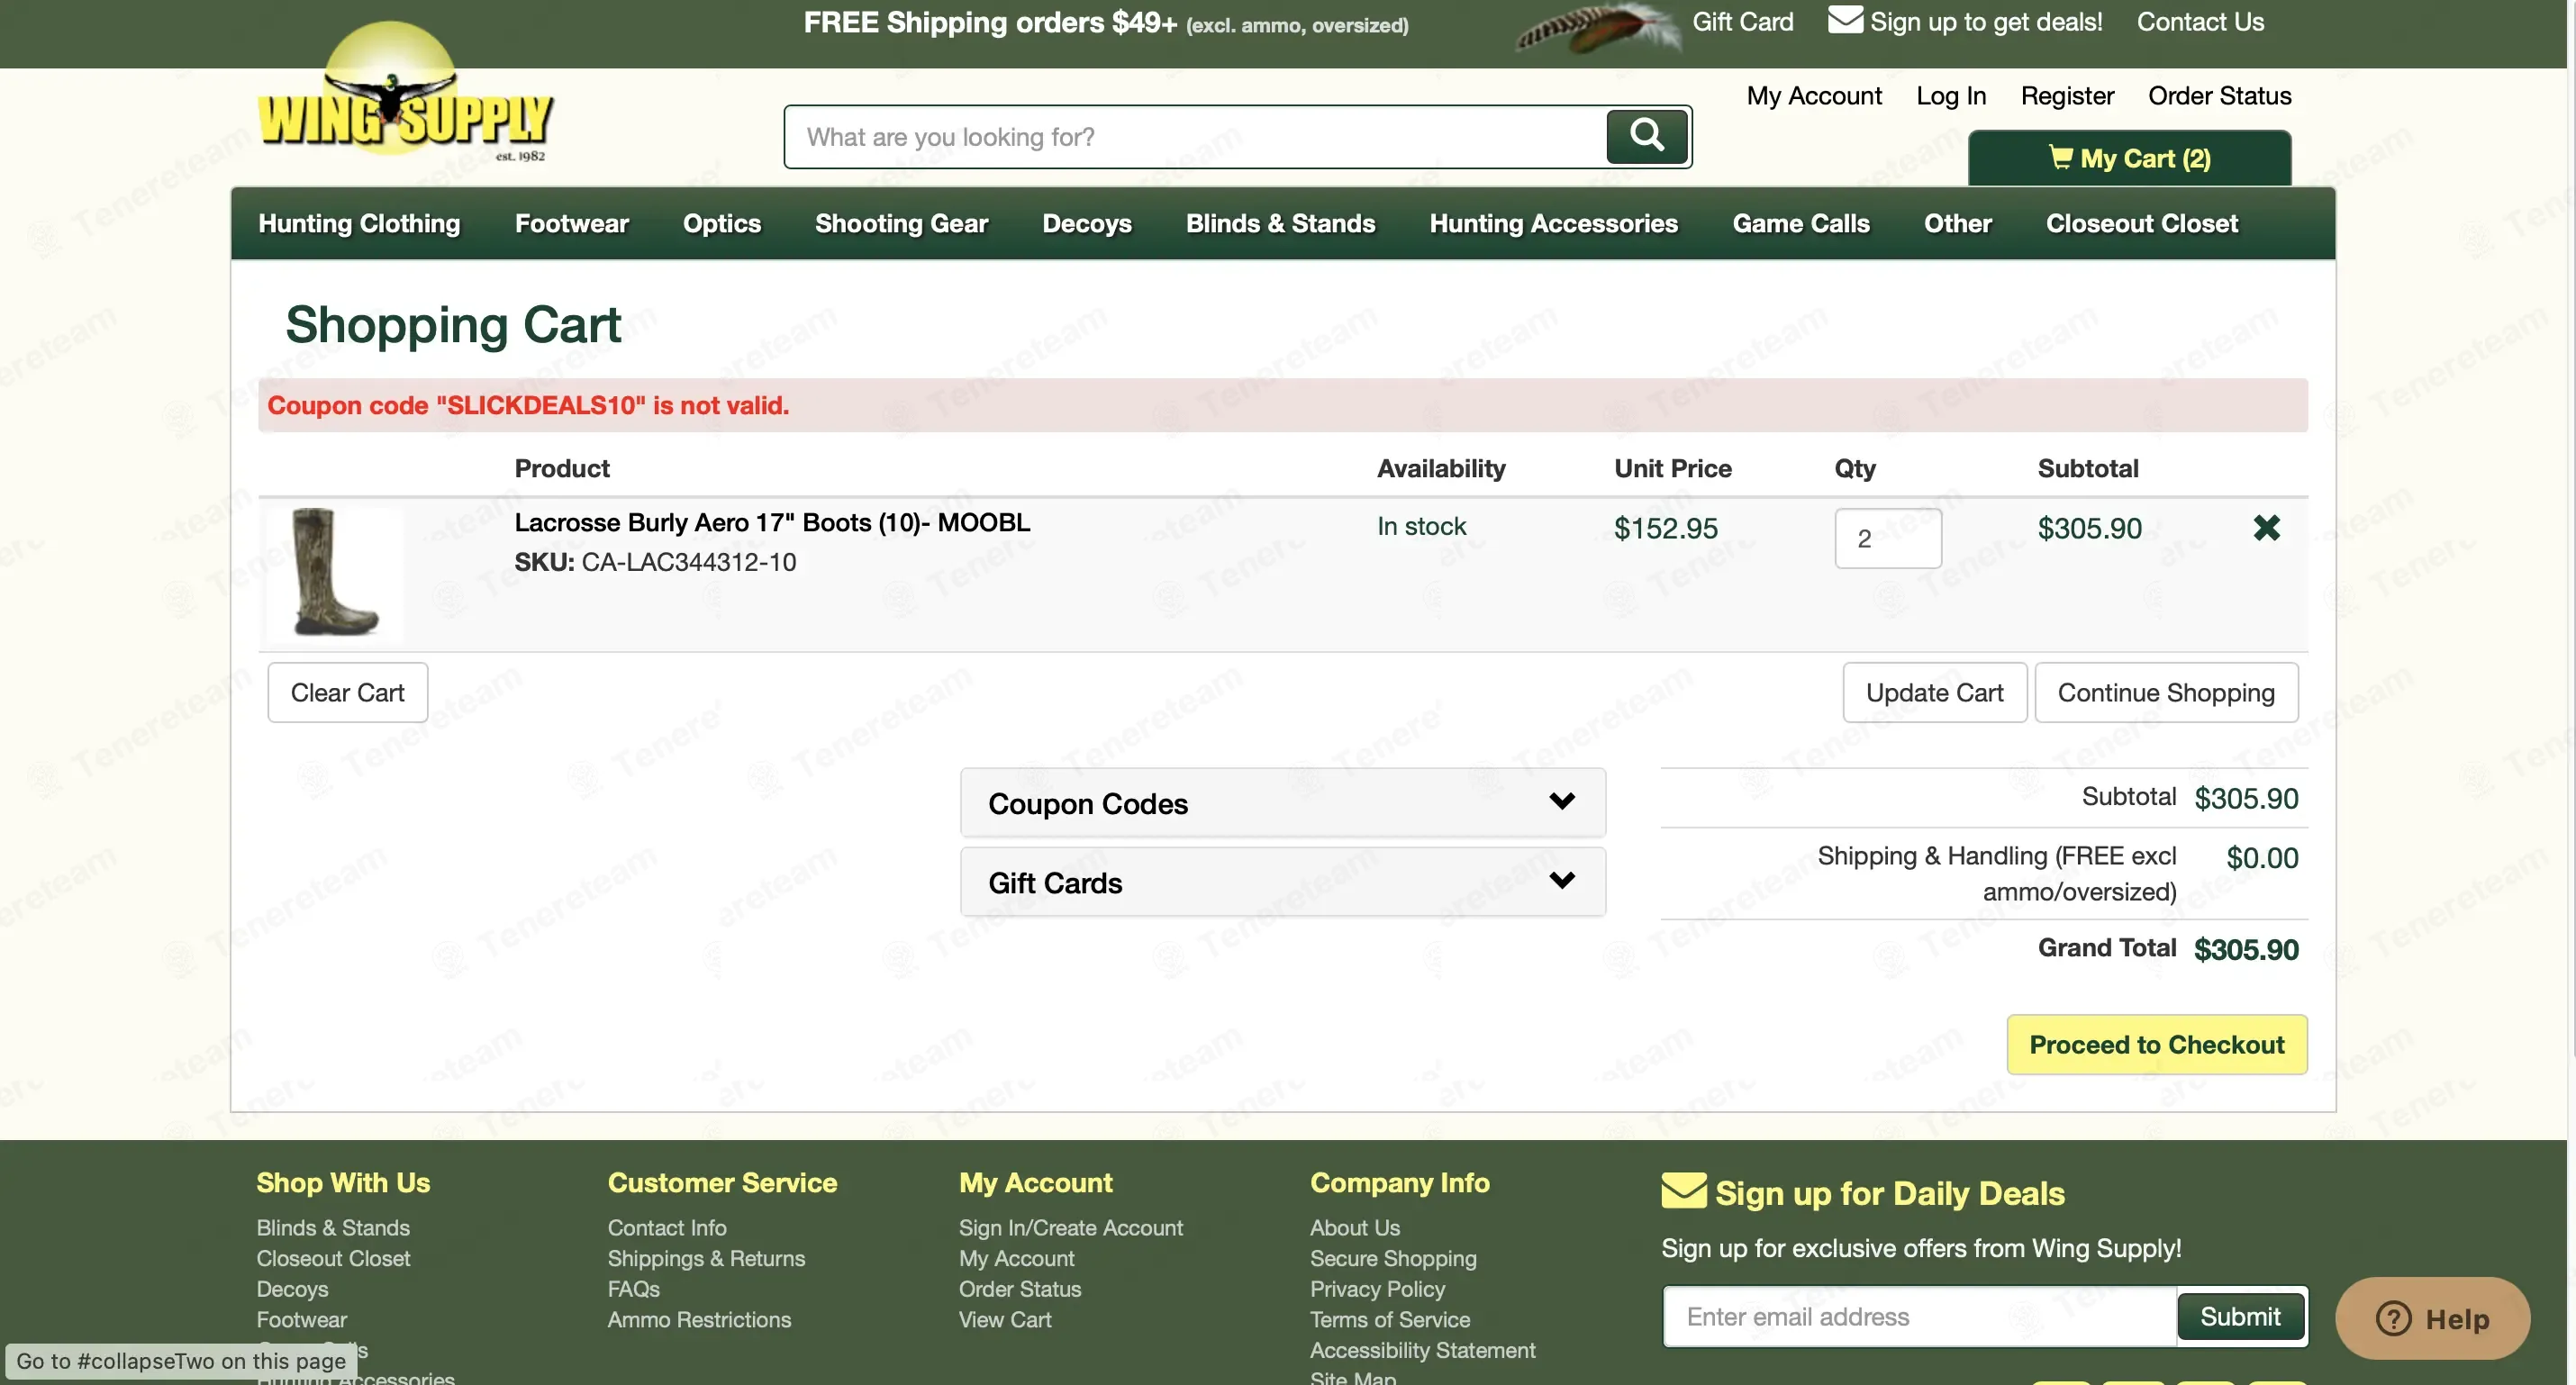Click the Register link

coord(2067,95)
